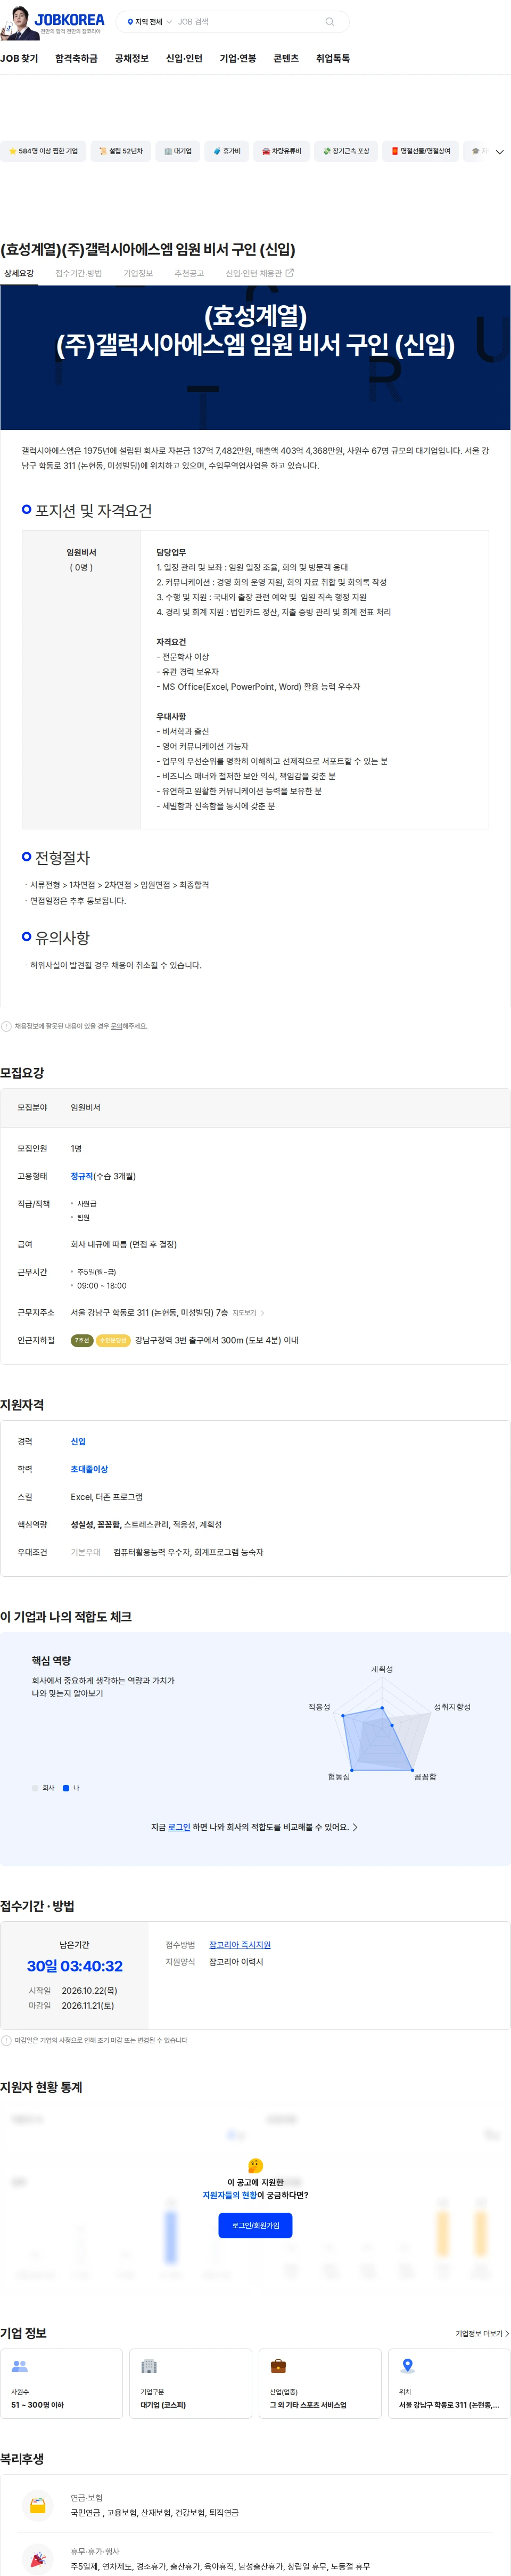Click the thinking emoji icon above statistics
This screenshot has width=511, height=2576.
pos(255,2165)
